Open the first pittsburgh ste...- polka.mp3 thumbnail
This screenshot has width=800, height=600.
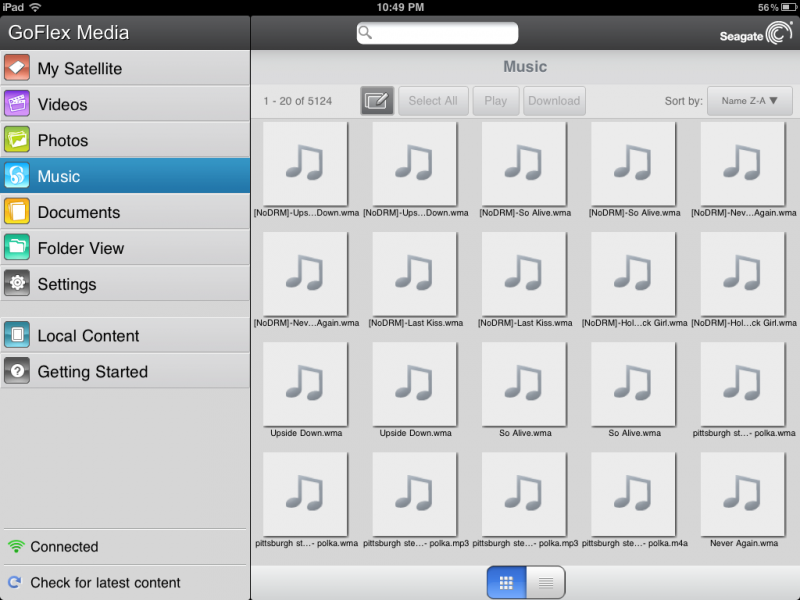click(414, 494)
